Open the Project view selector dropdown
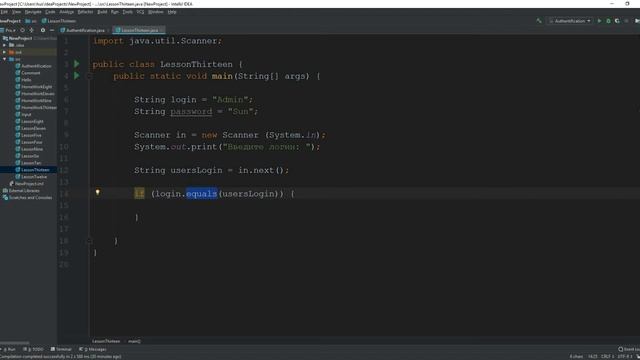Image resolution: width=640 pixels, height=360 pixels. (8, 30)
